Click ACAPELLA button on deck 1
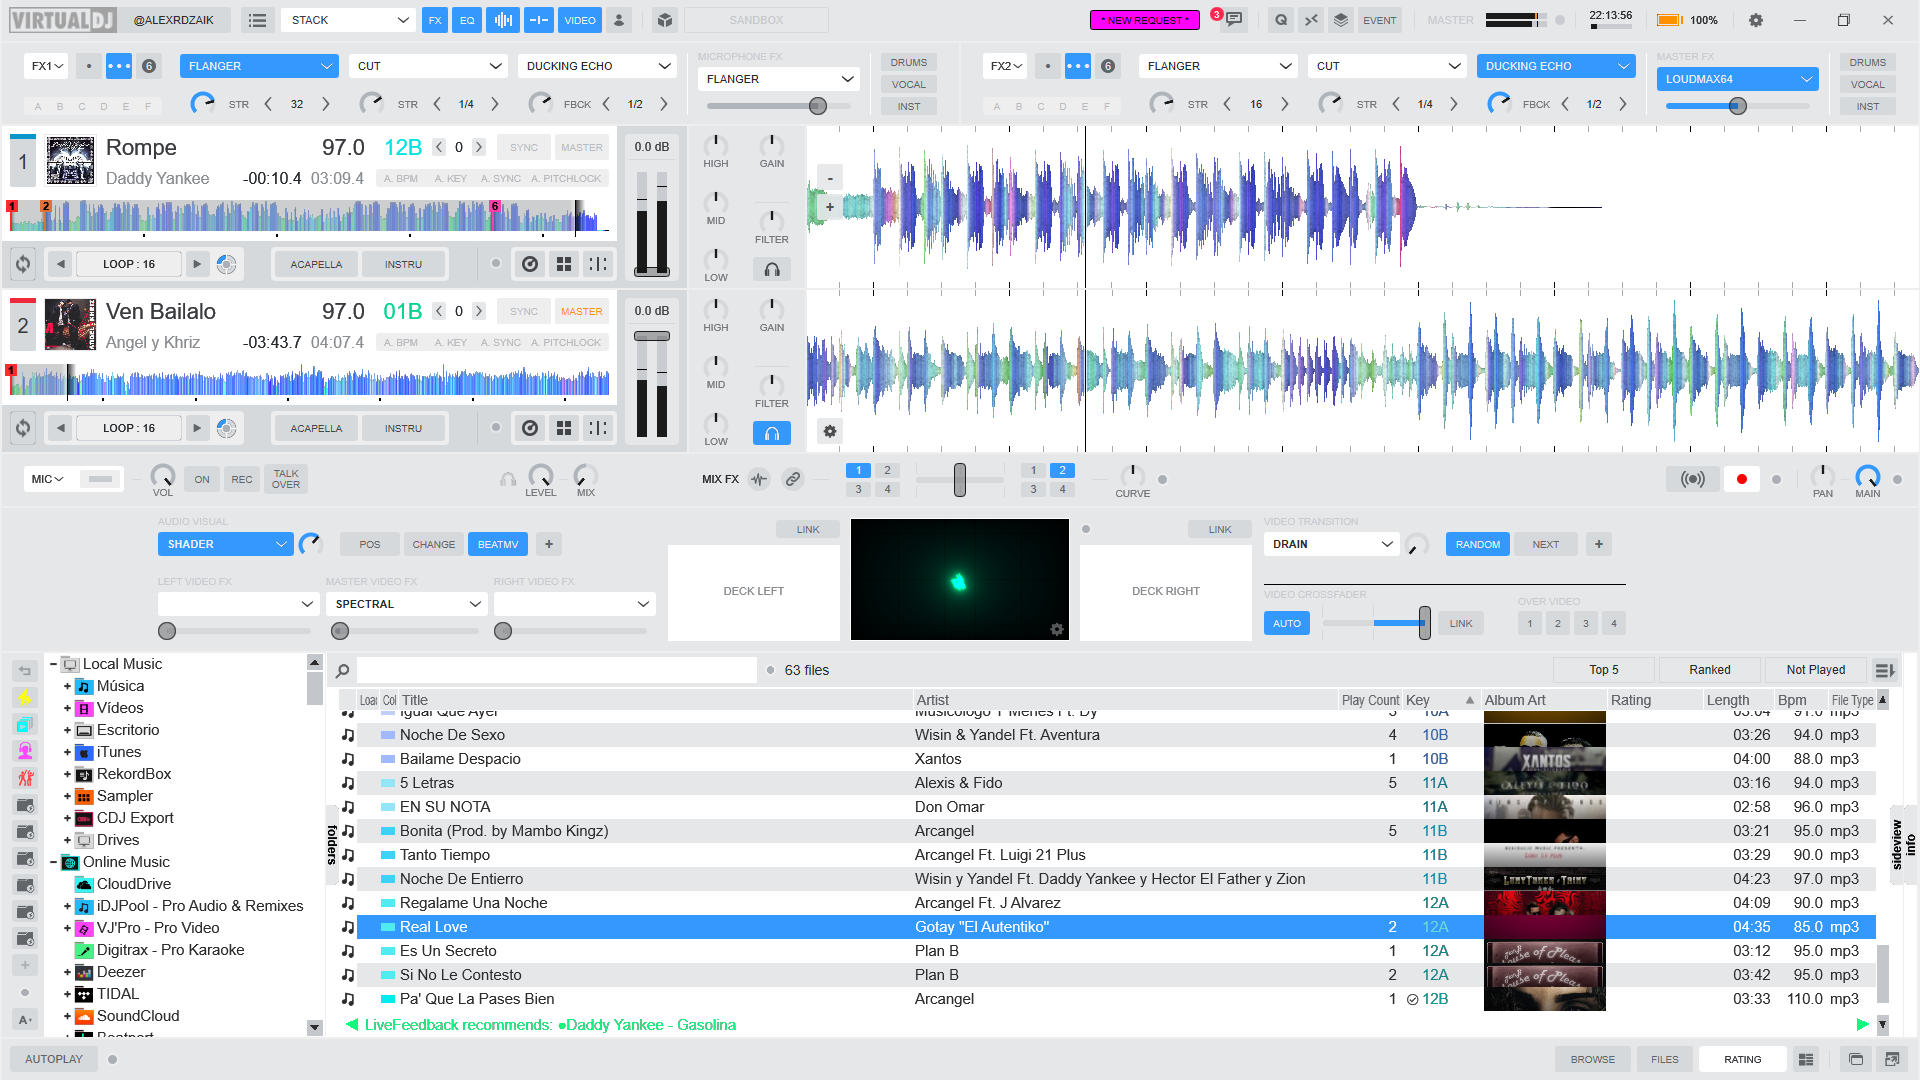This screenshot has width=1920, height=1080. click(x=316, y=264)
